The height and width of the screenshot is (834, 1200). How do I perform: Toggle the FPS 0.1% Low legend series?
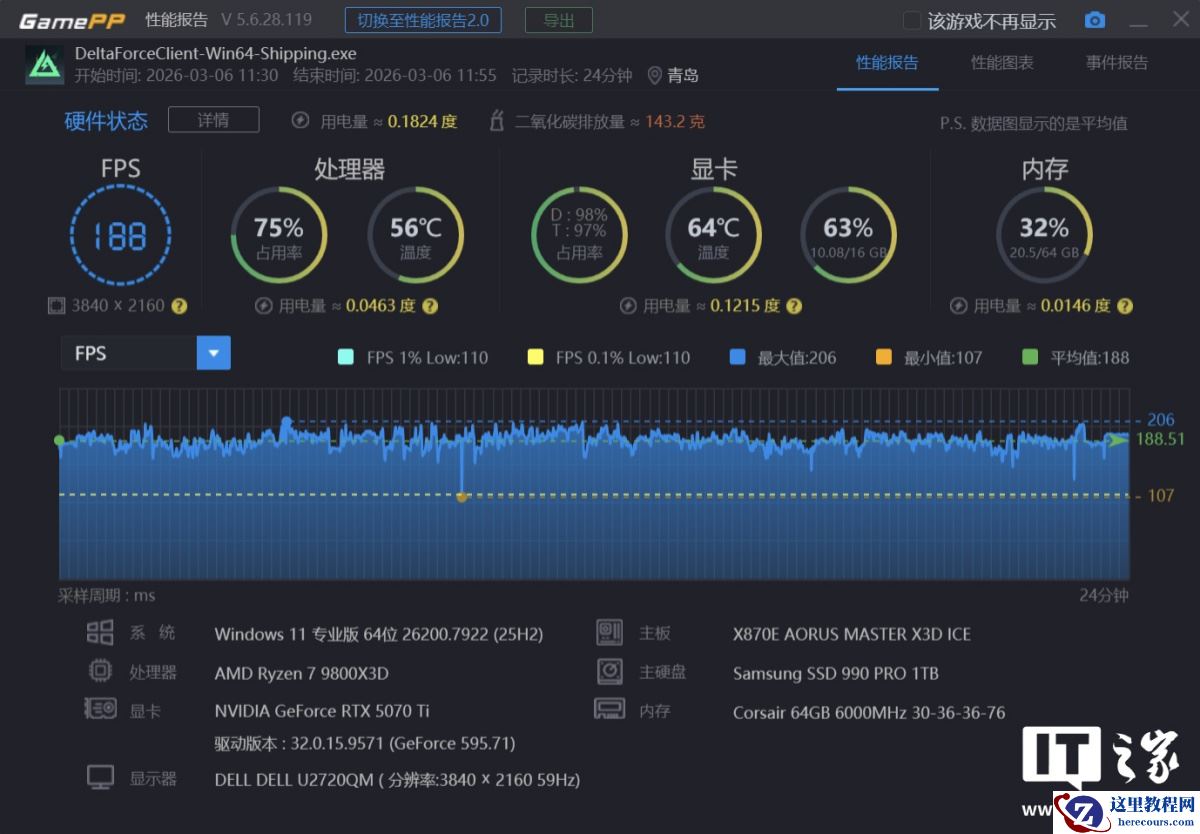536,357
